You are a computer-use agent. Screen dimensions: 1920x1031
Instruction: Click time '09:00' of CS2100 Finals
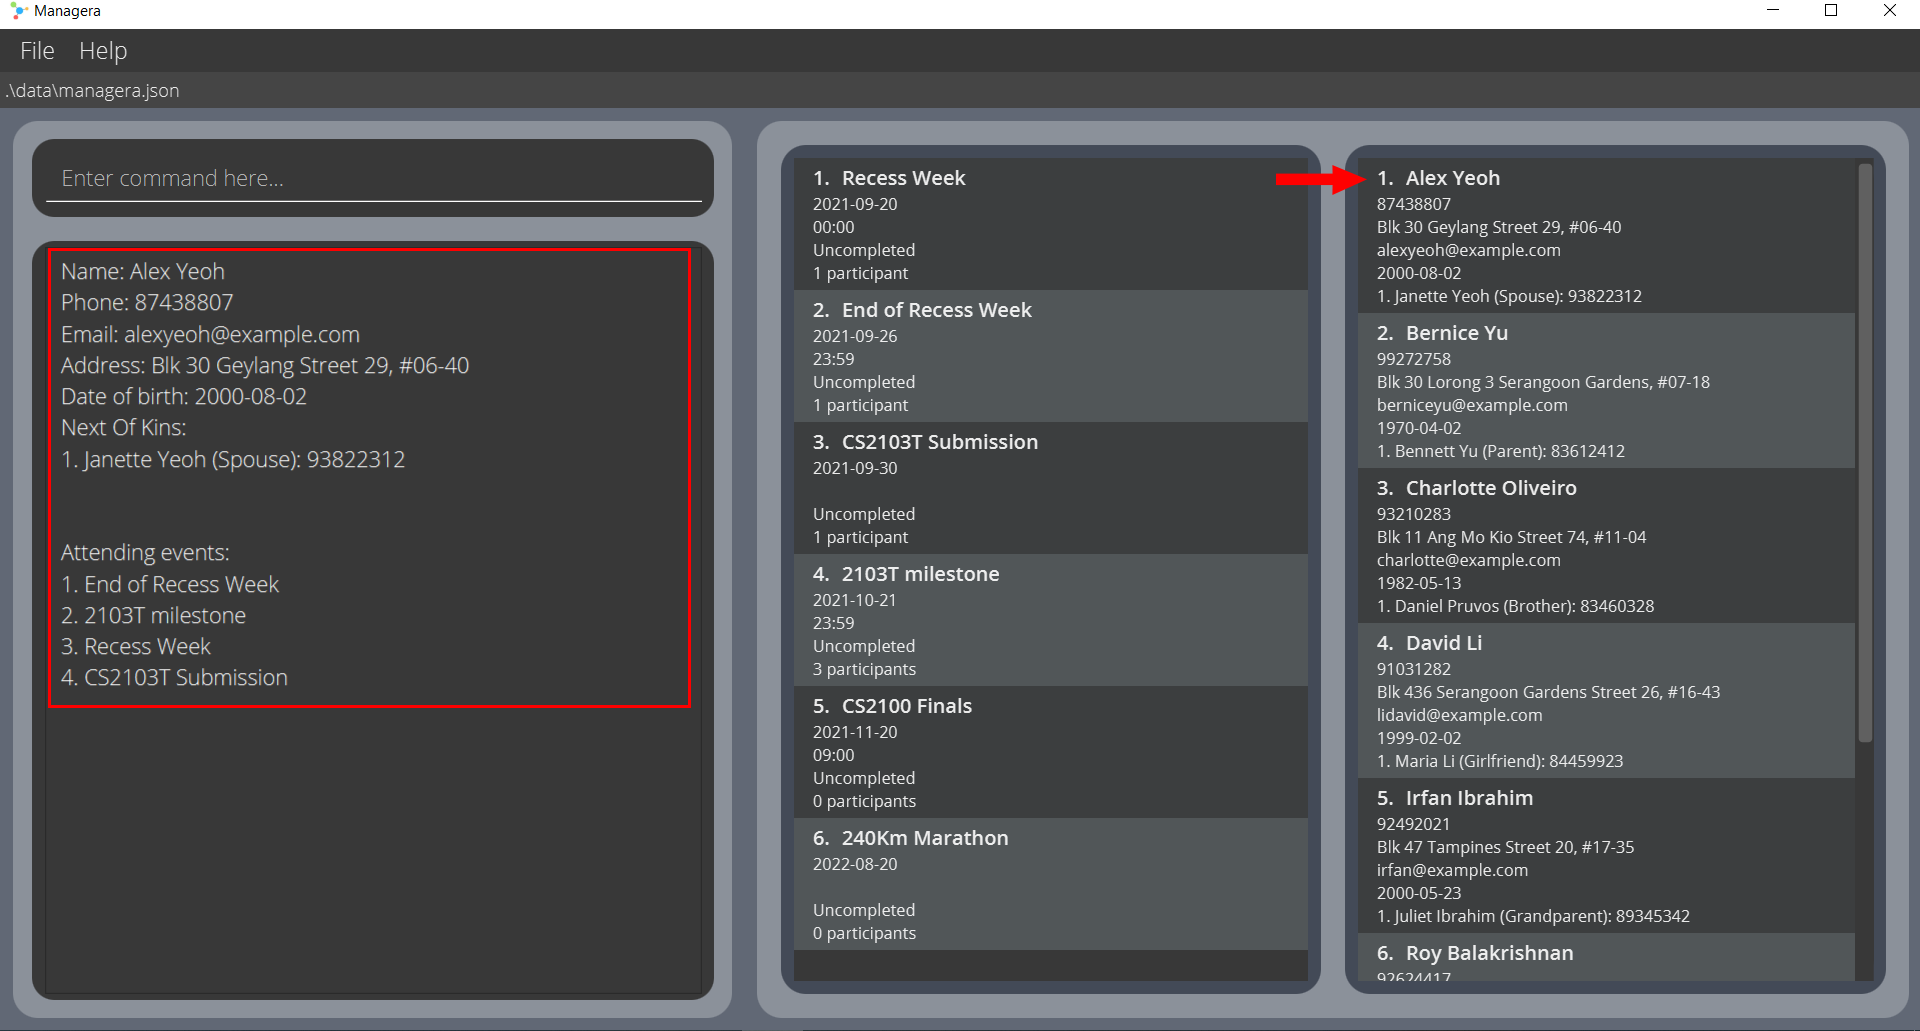pyautogui.click(x=833, y=755)
